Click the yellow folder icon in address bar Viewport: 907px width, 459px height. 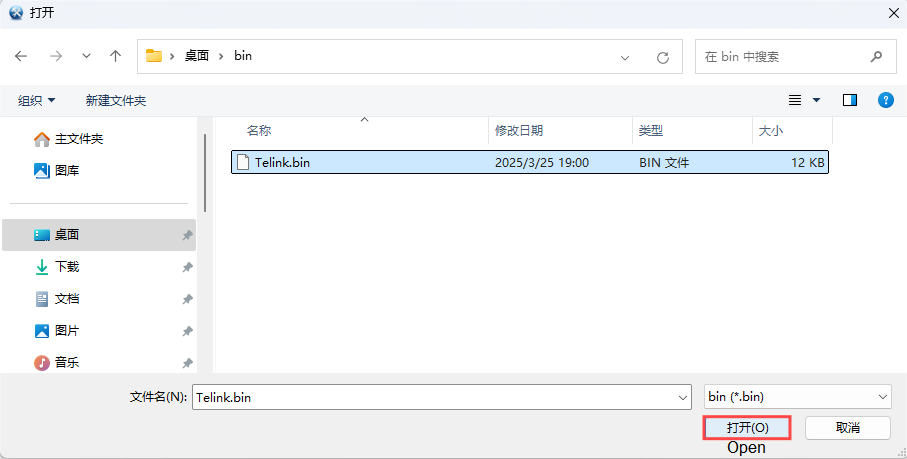click(x=153, y=56)
